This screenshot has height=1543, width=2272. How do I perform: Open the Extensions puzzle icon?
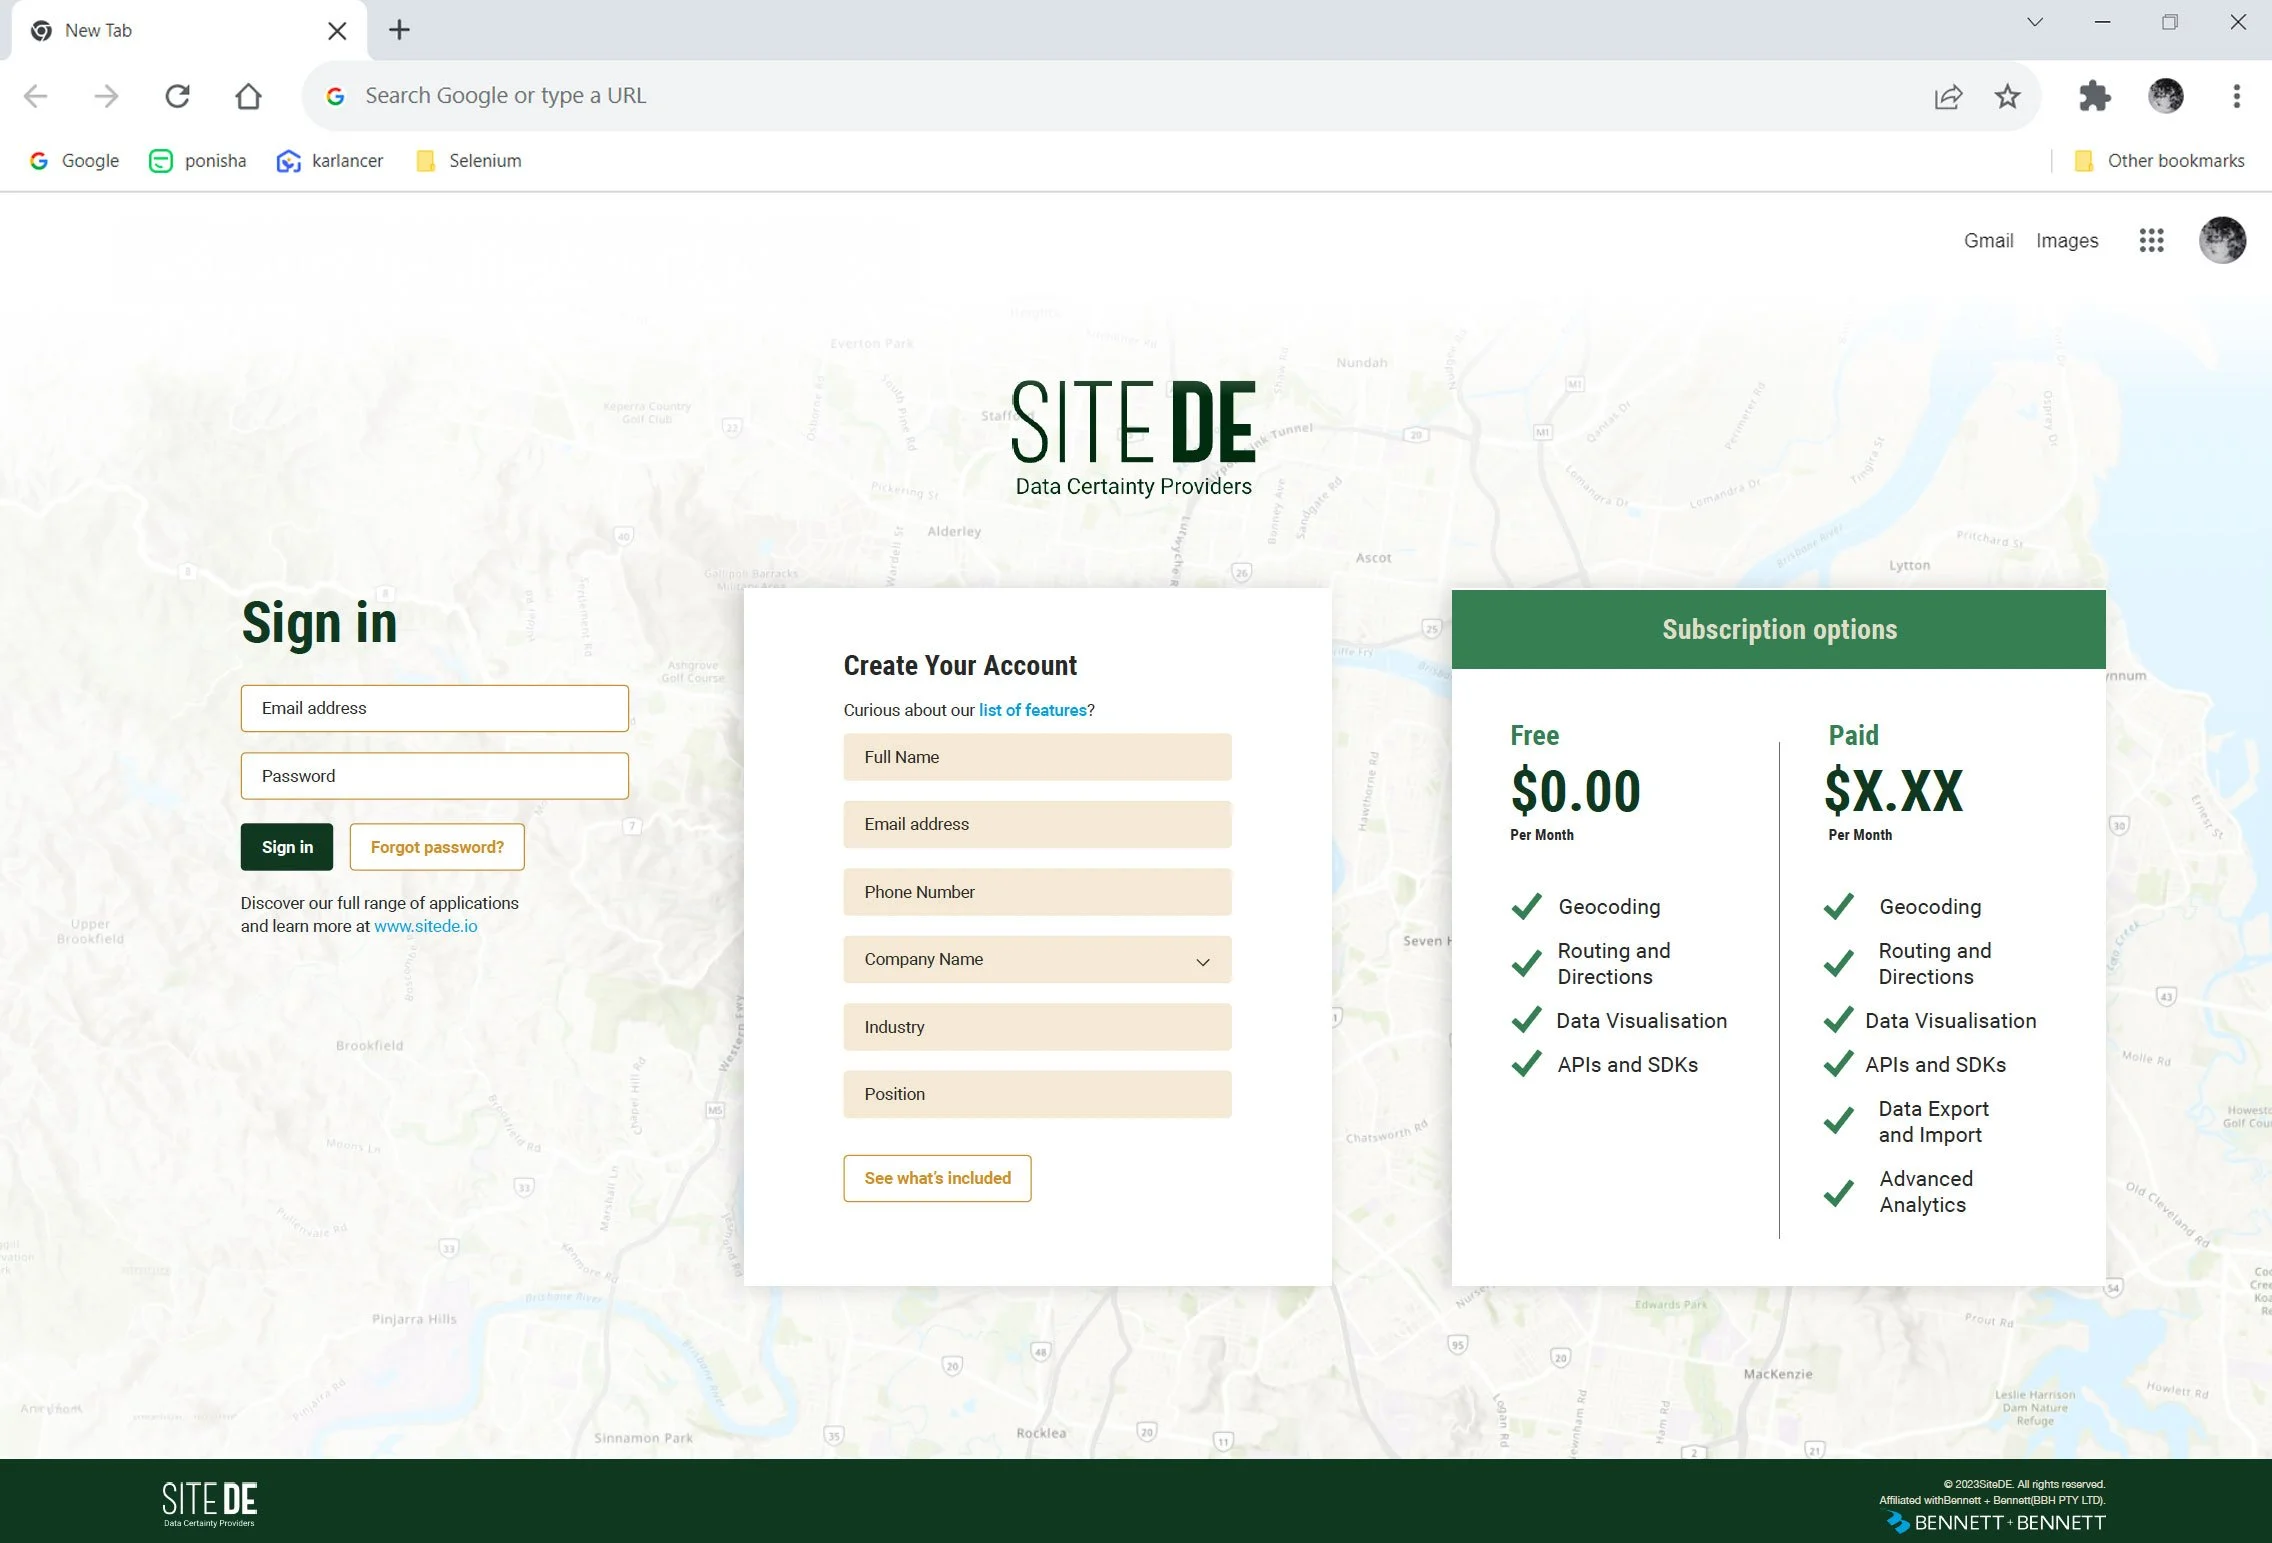pyautogui.click(x=2094, y=96)
